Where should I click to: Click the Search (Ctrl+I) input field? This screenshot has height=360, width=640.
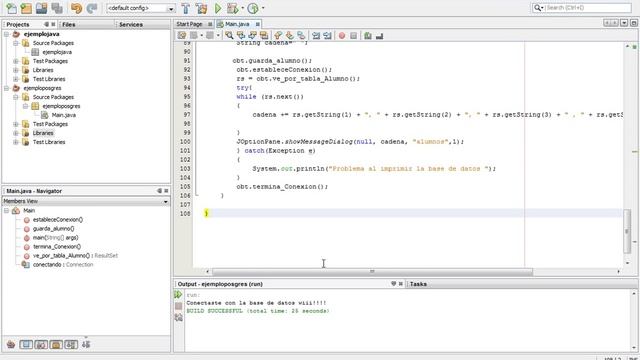(588, 8)
